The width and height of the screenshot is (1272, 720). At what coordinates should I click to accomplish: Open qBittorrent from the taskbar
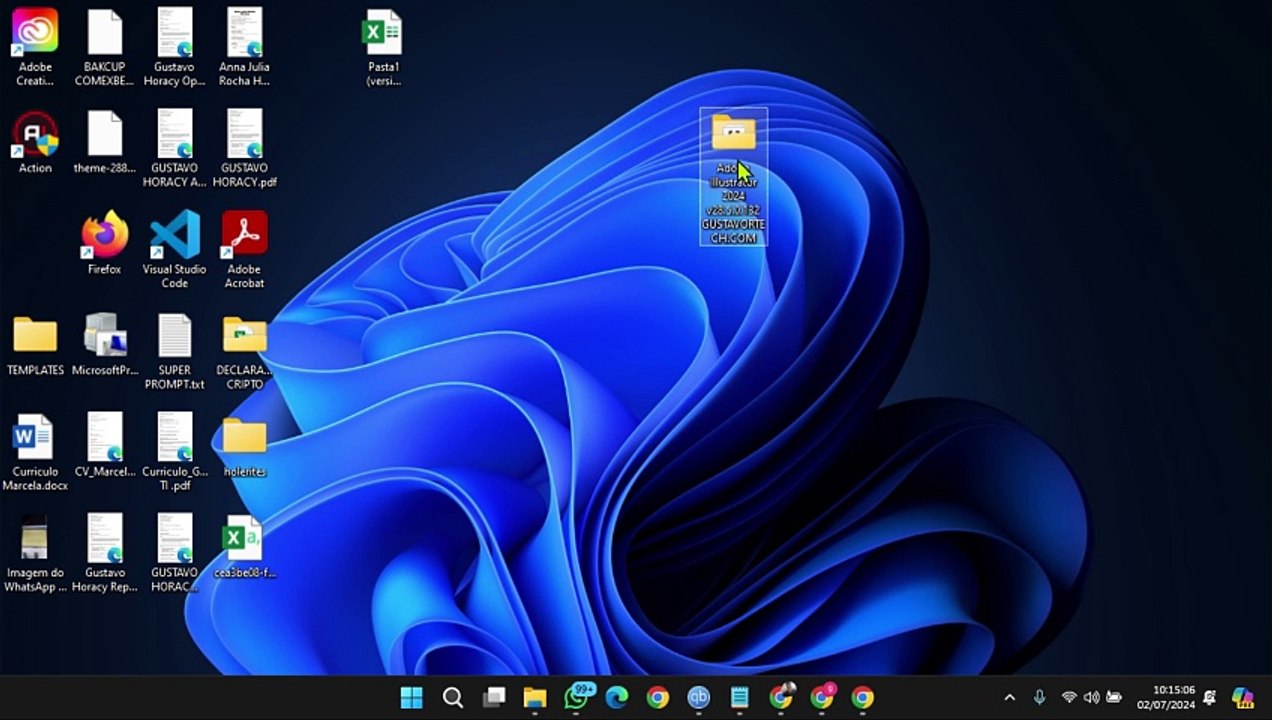pos(698,697)
